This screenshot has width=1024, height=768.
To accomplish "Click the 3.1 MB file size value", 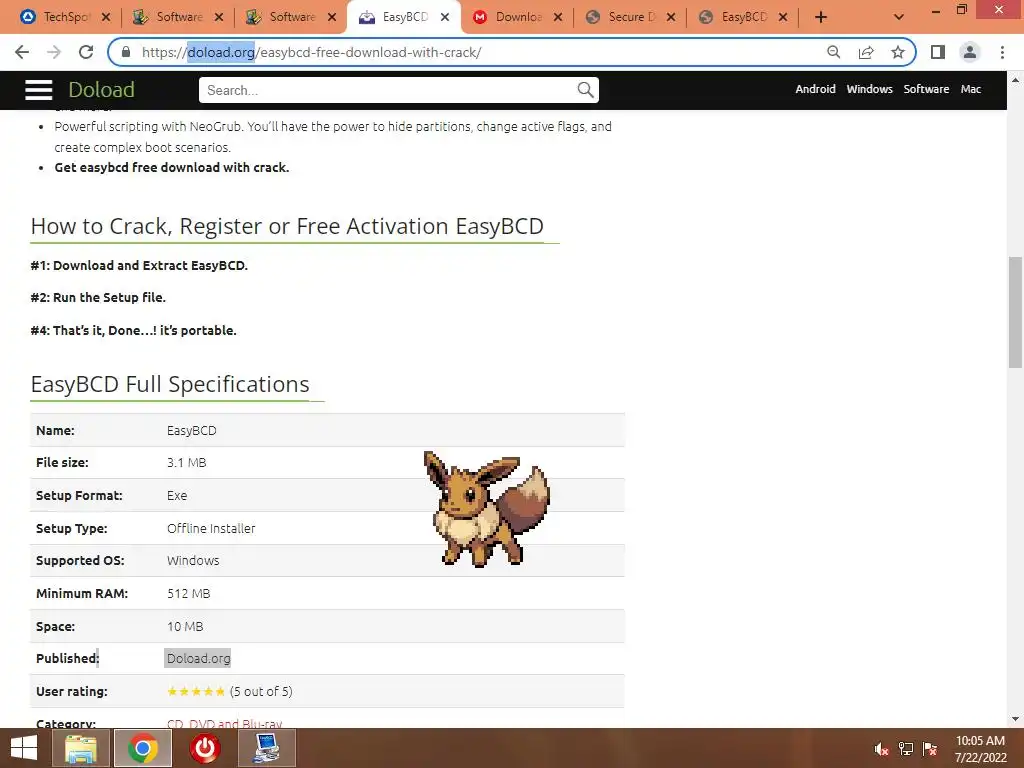I will (x=187, y=462).
